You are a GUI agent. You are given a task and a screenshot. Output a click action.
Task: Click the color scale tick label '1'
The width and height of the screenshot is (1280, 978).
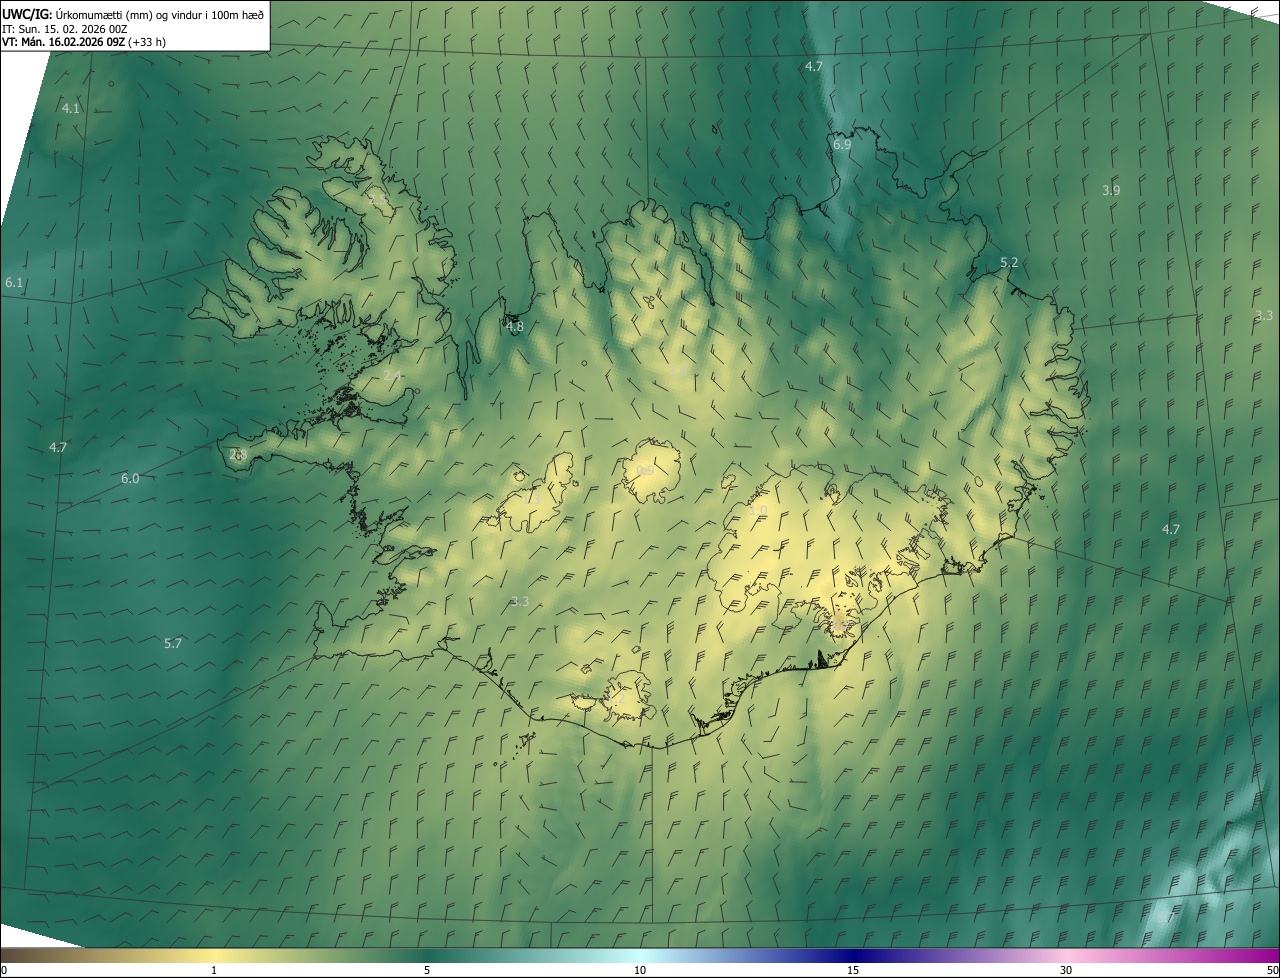coord(214,970)
